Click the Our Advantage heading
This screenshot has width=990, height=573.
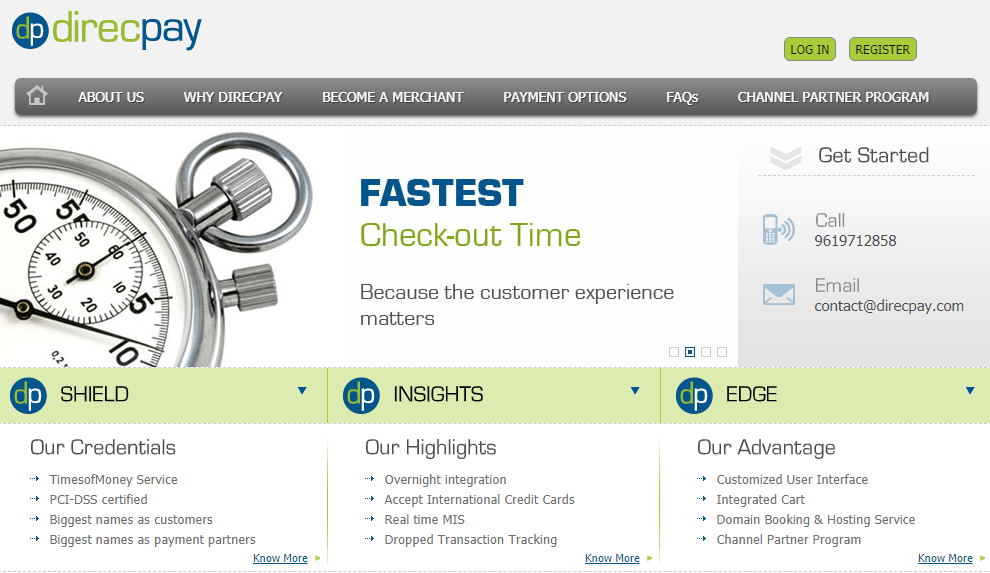766,448
